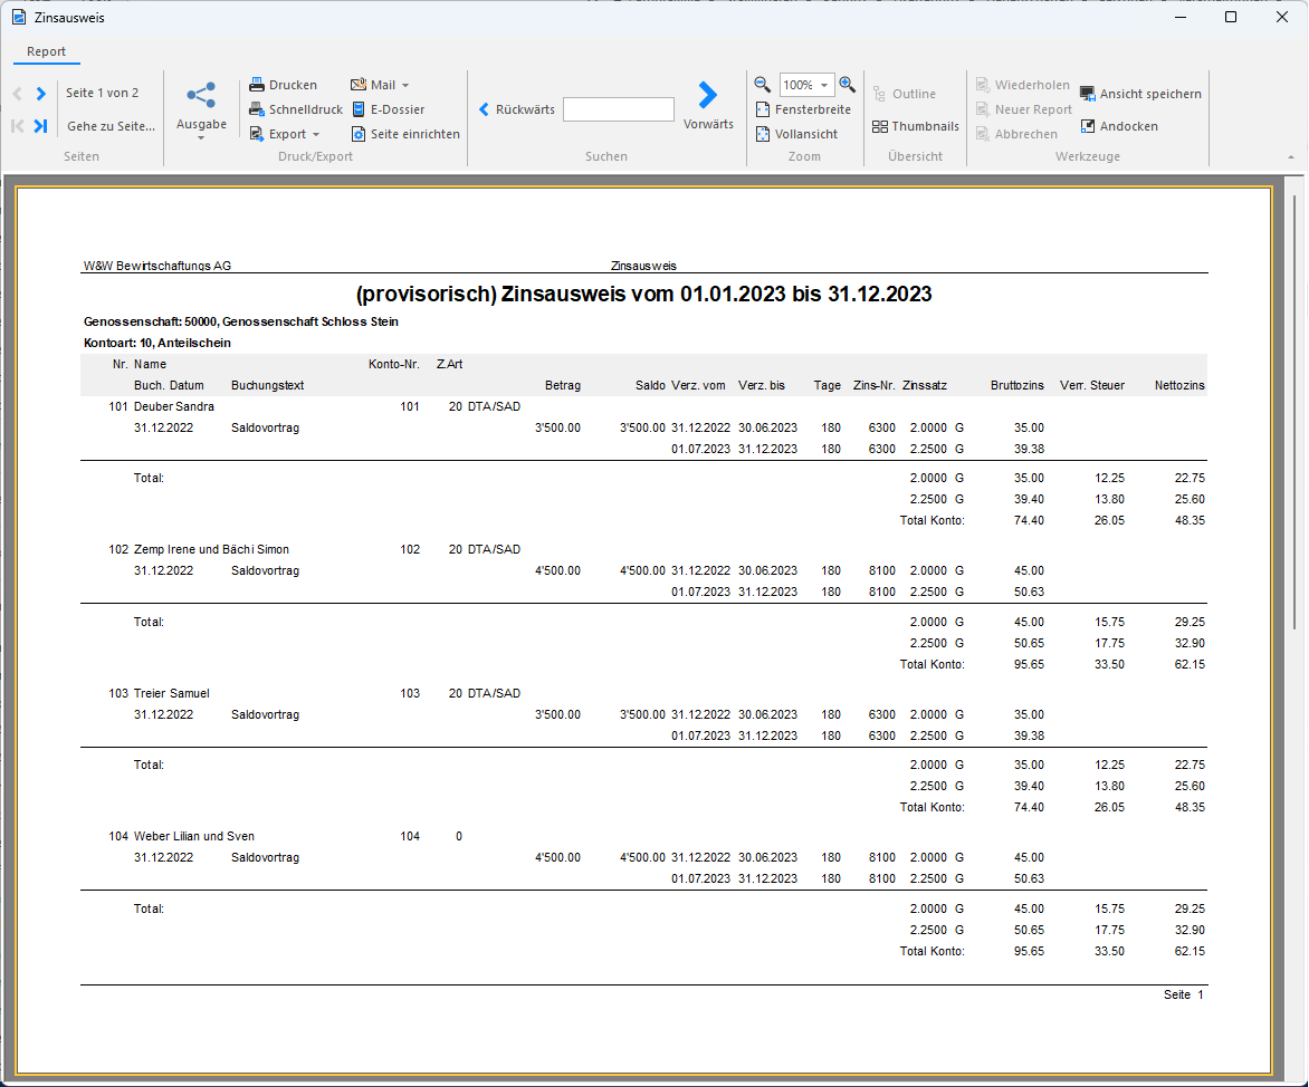Save view with Ansicht speichern
The width and height of the screenshot is (1309, 1087).
[1141, 93]
